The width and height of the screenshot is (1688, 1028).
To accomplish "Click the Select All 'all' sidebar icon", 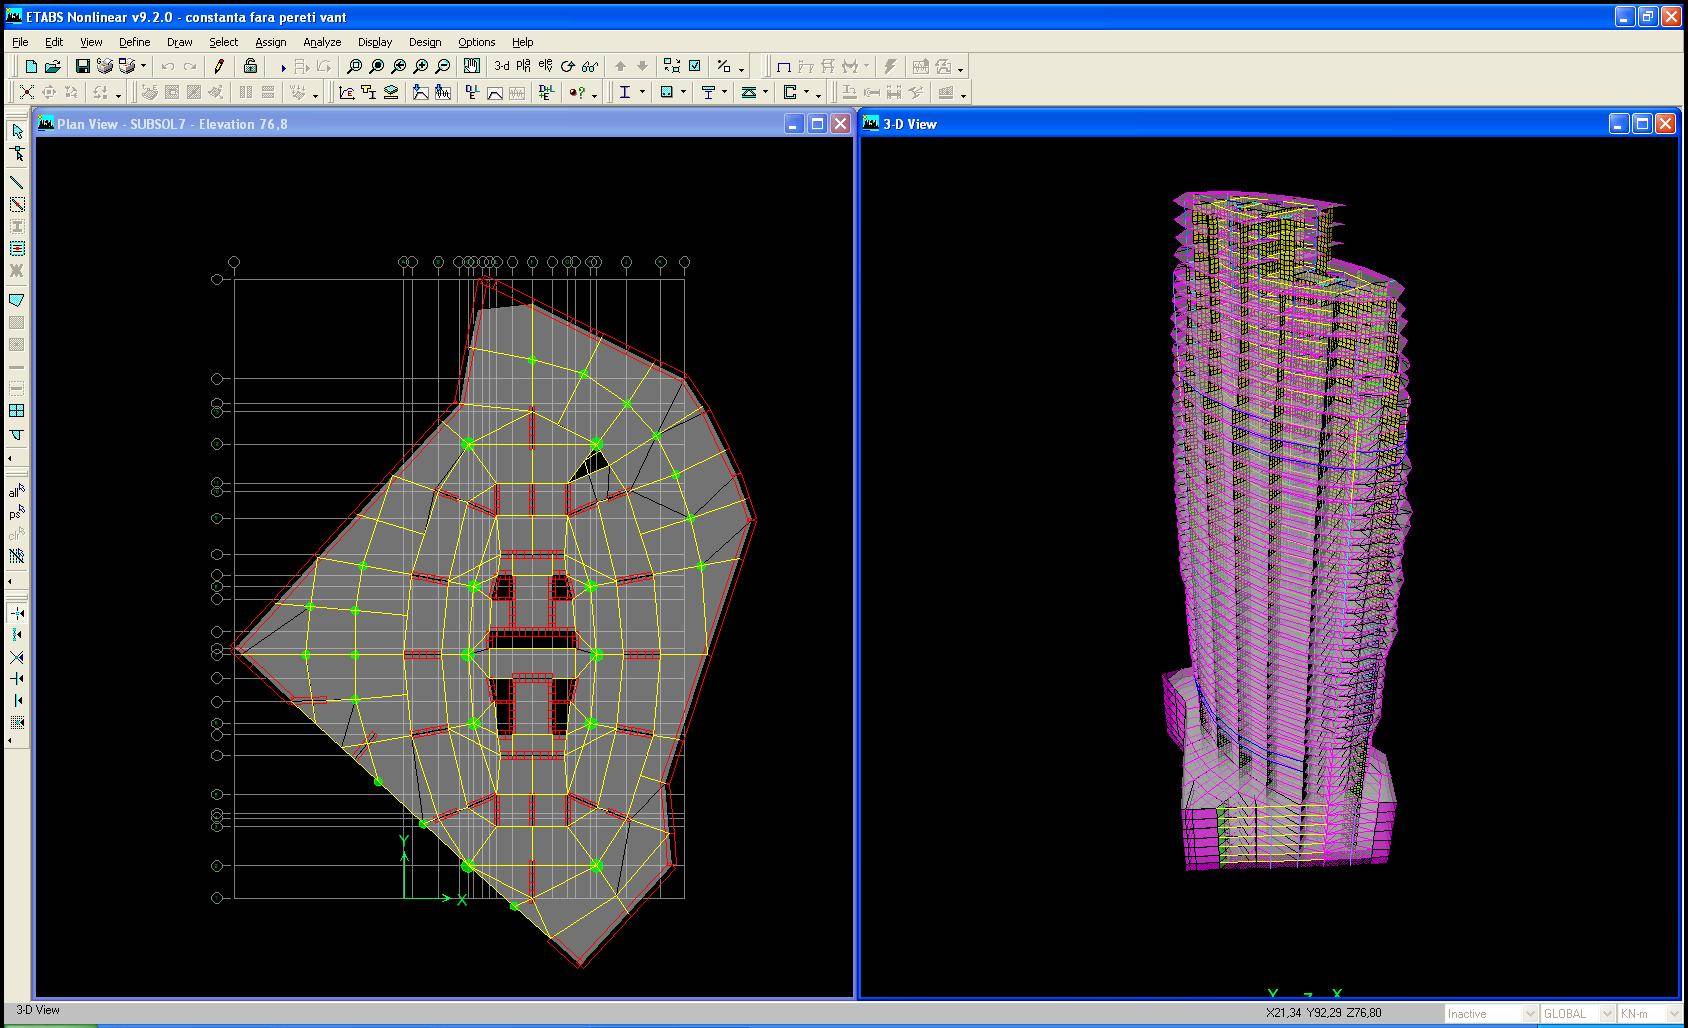I will pyautogui.click(x=17, y=491).
